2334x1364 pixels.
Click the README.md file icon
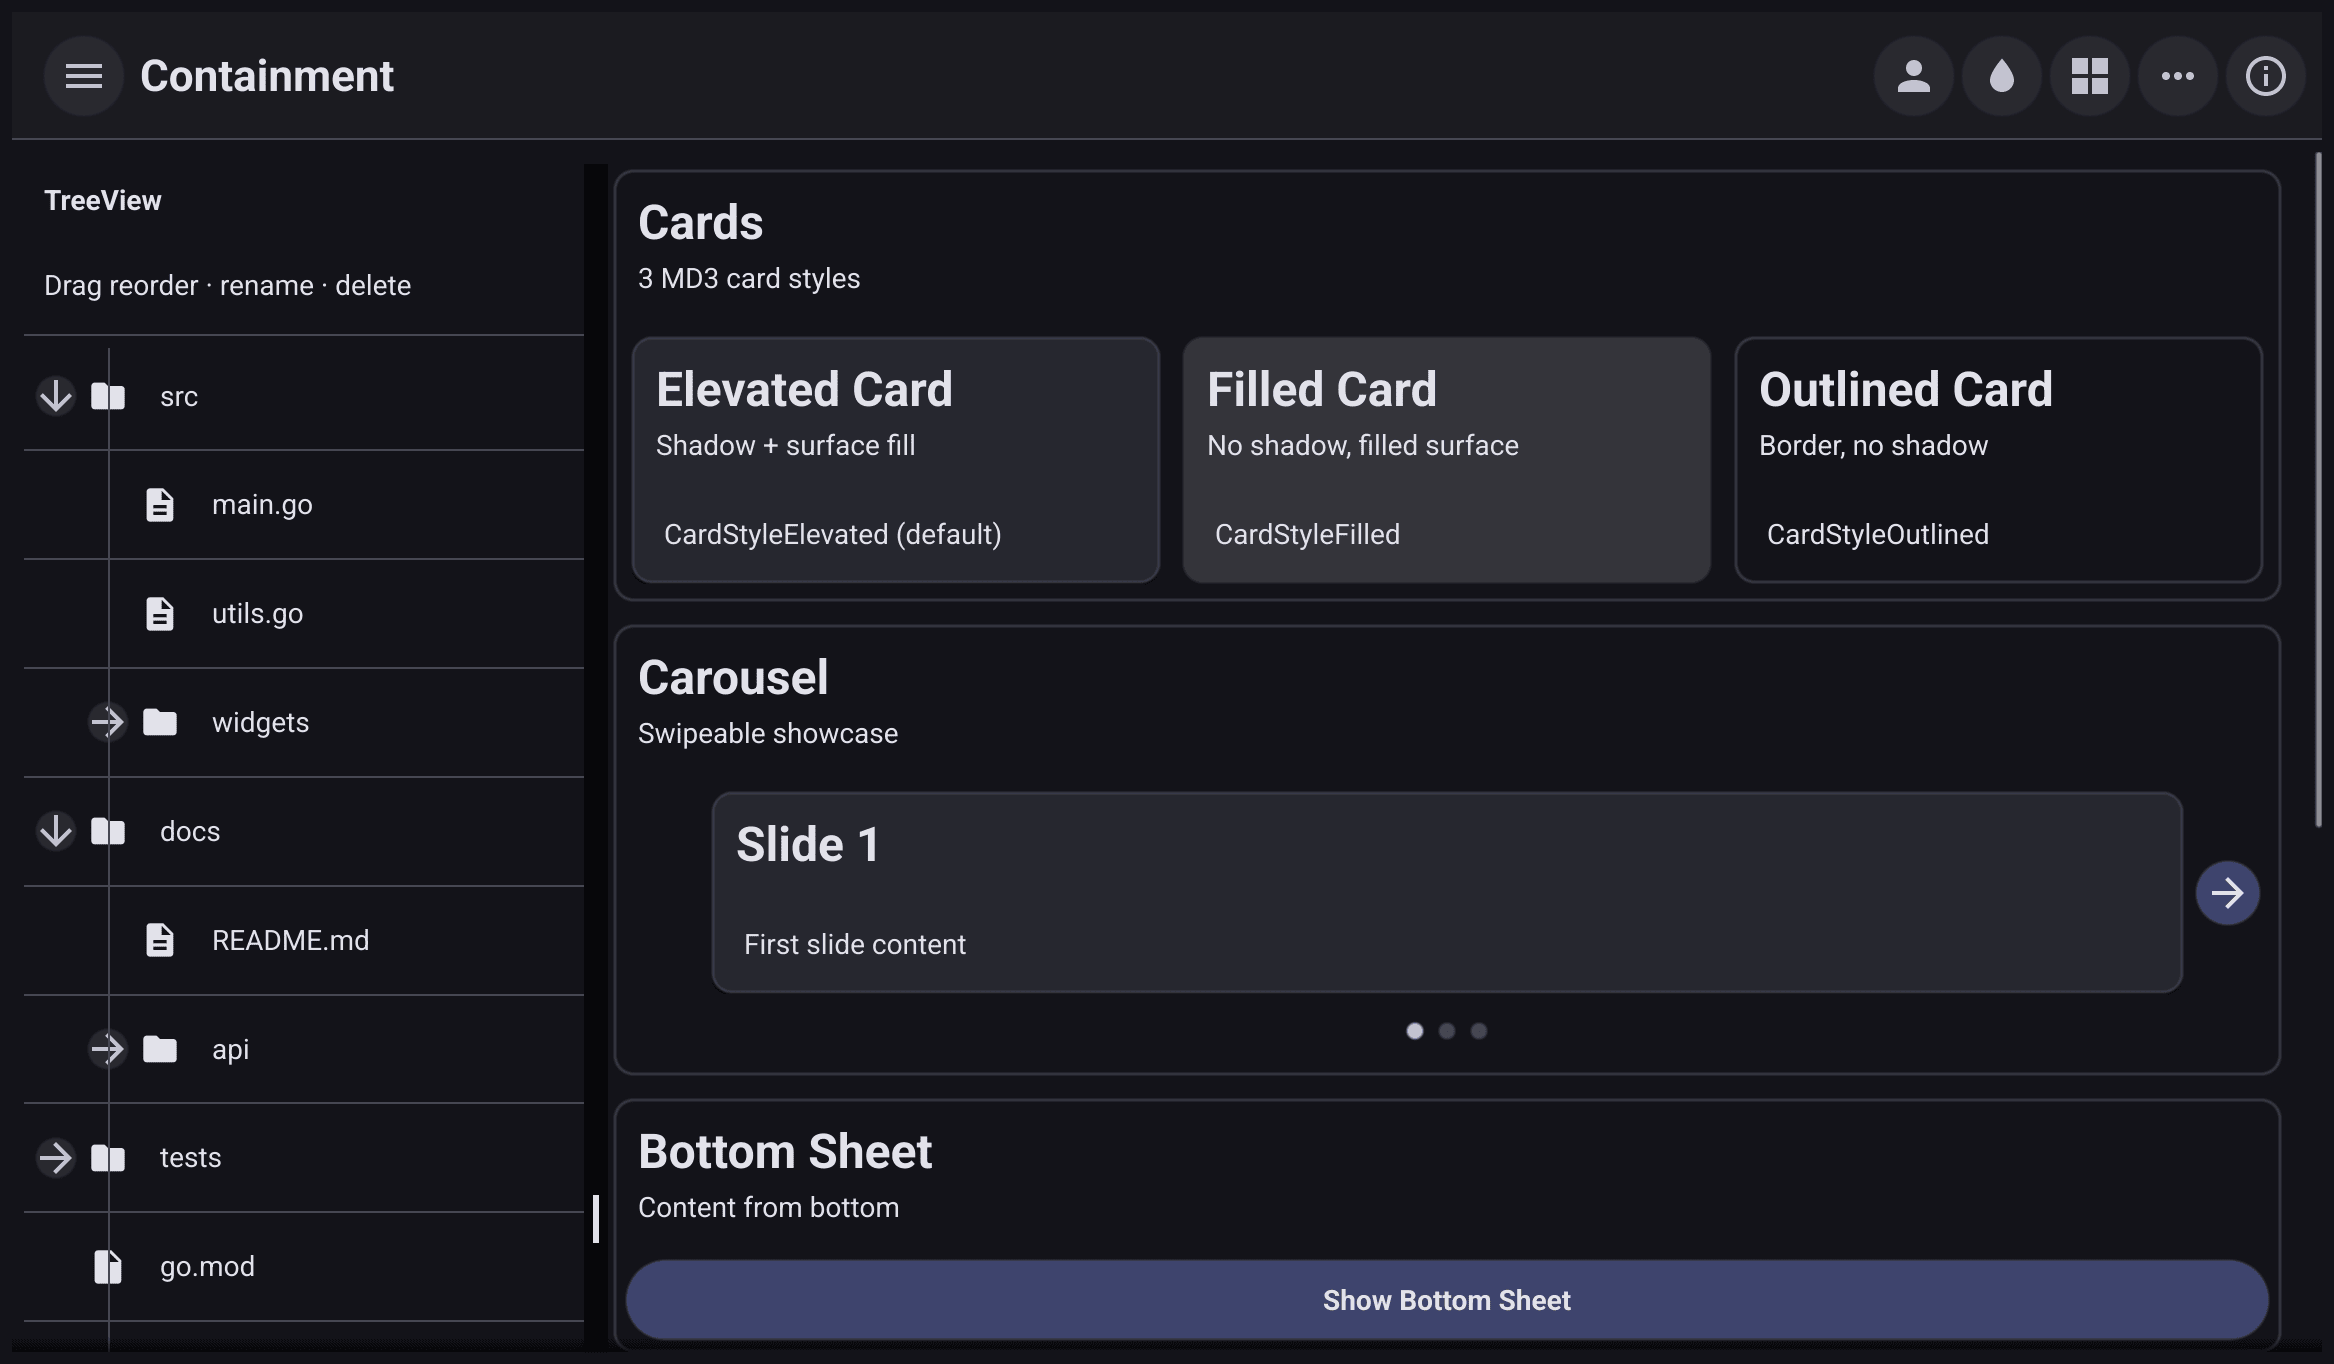tap(160, 940)
